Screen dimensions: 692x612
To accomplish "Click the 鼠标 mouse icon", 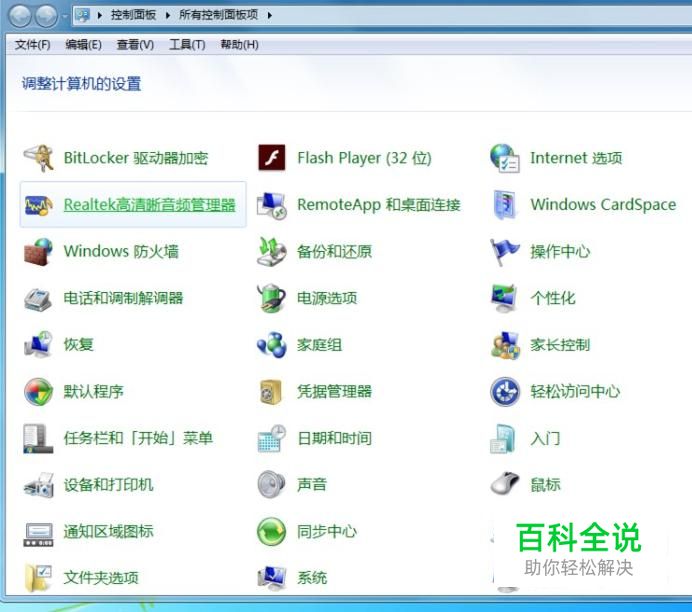I will [x=504, y=484].
